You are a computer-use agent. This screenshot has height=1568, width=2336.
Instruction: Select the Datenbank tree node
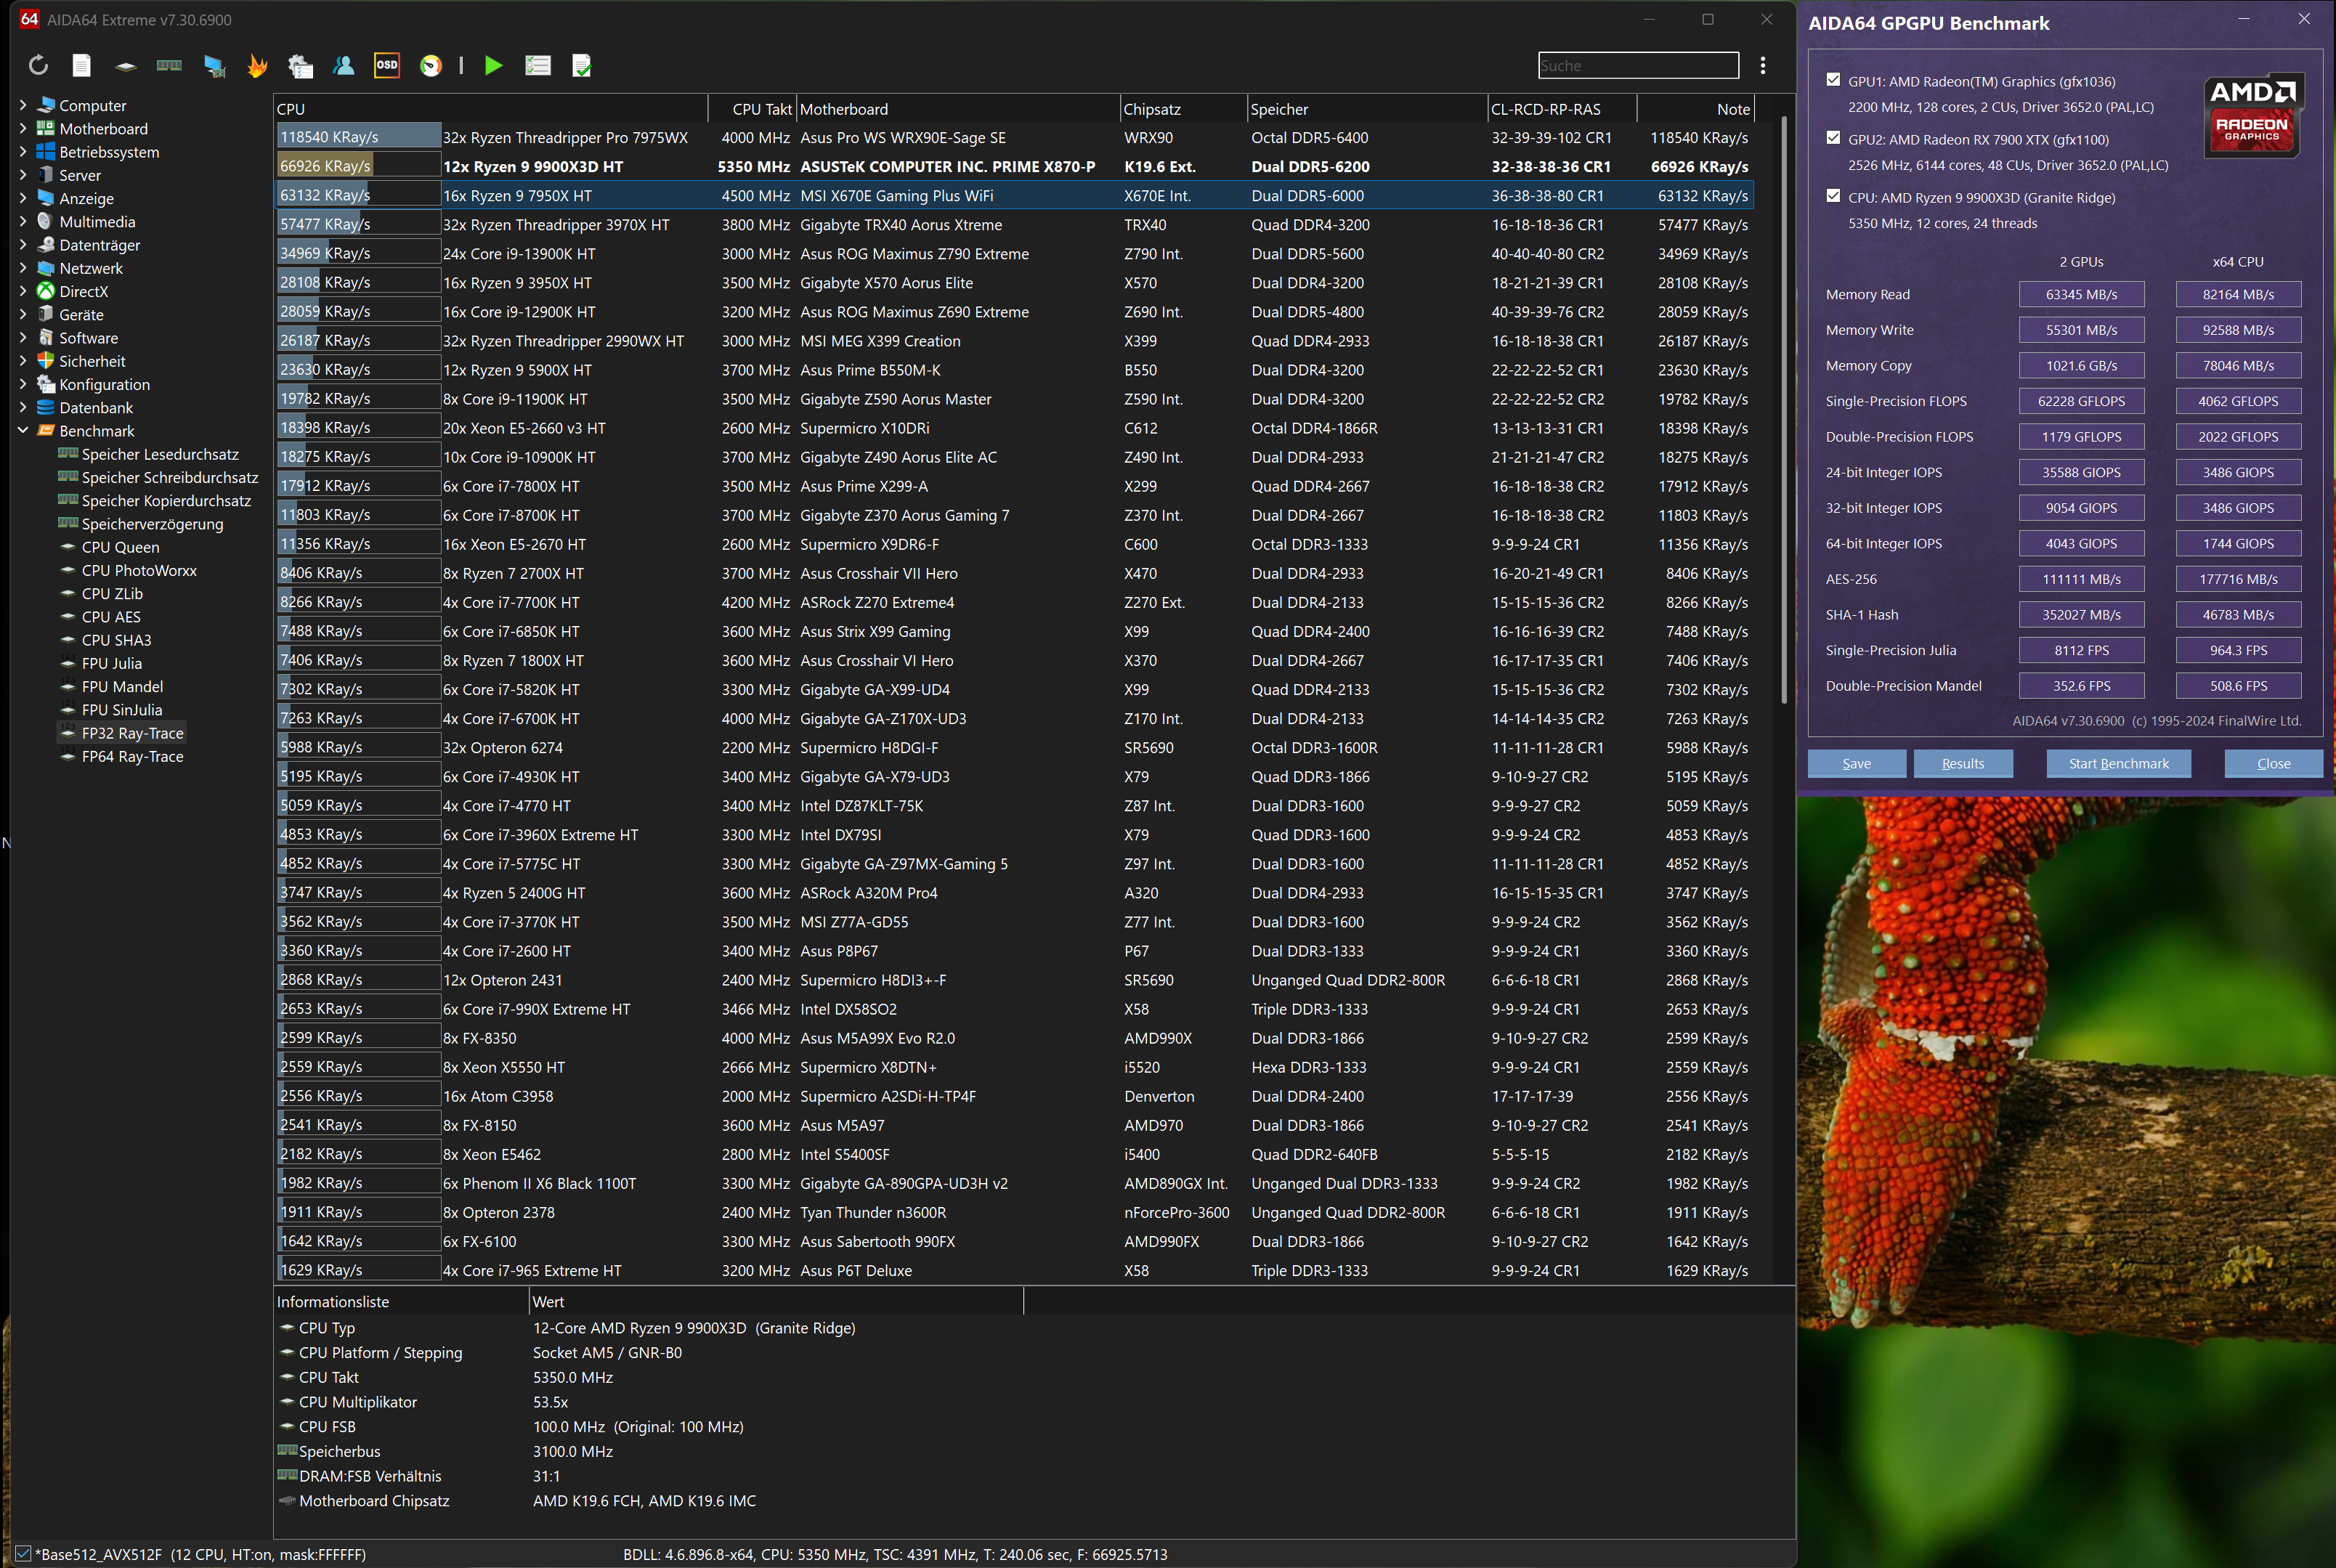pyautogui.click(x=96, y=407)
